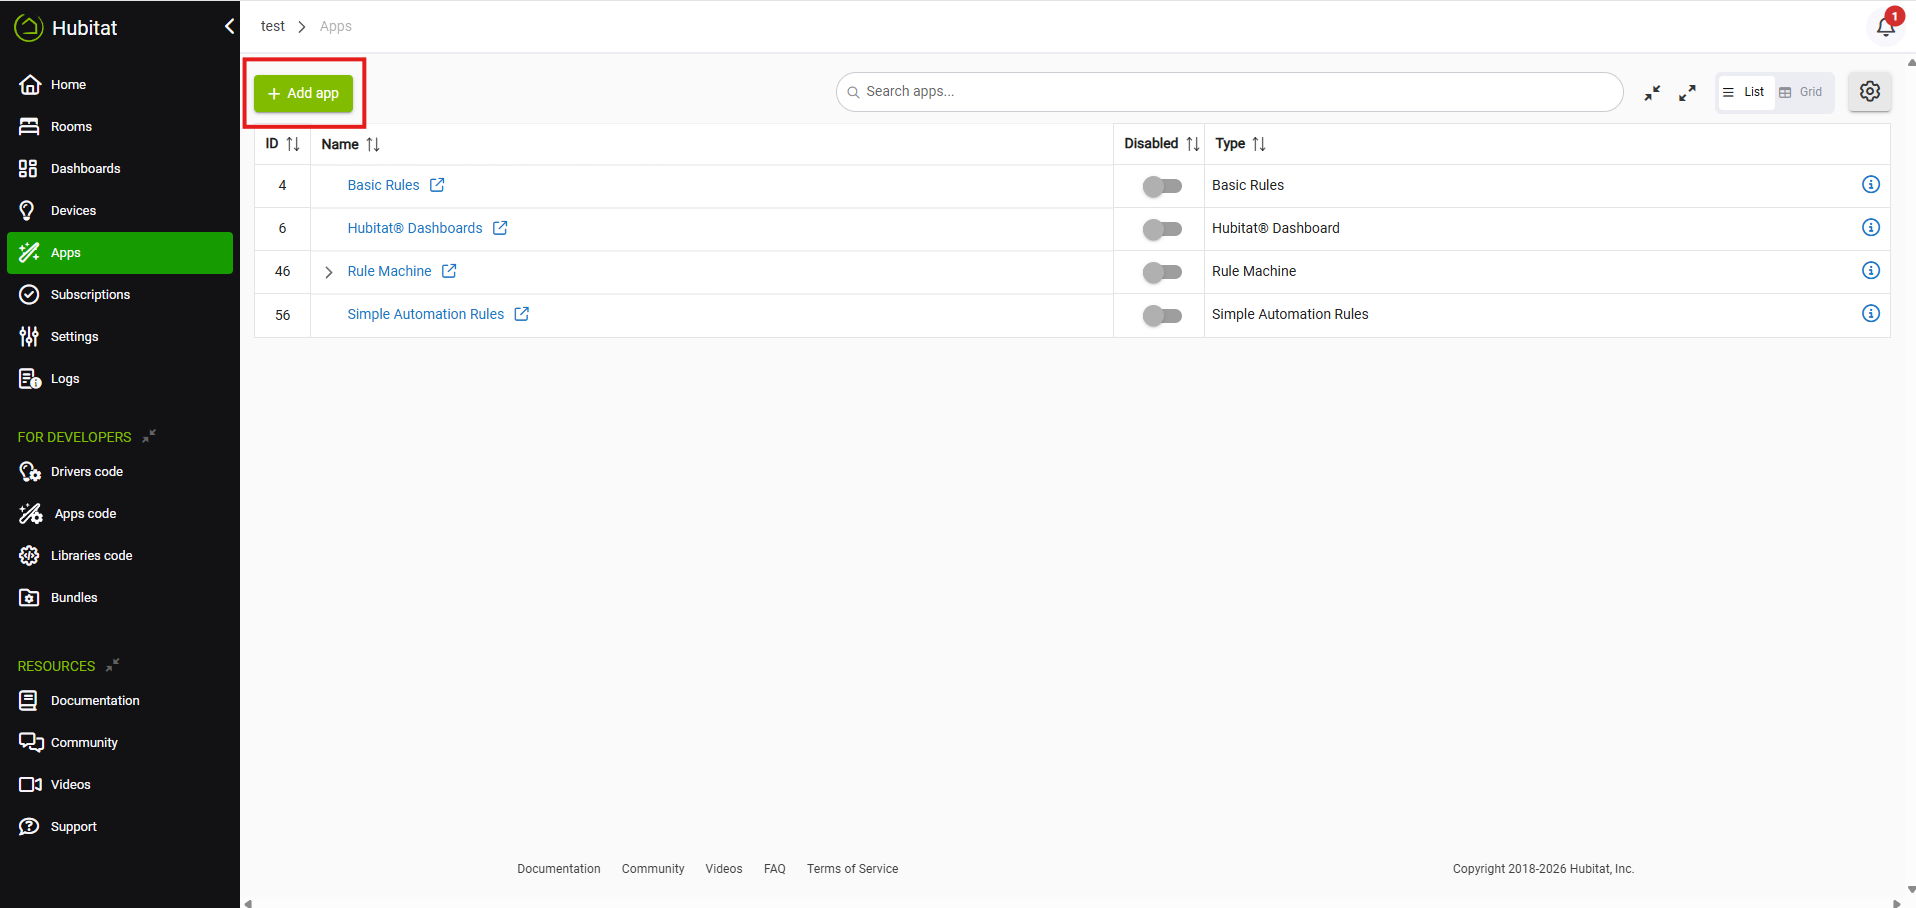Open Hubitat Dashboards external link icon
The image size is (1916, 908).
click(x=500, y=228)
